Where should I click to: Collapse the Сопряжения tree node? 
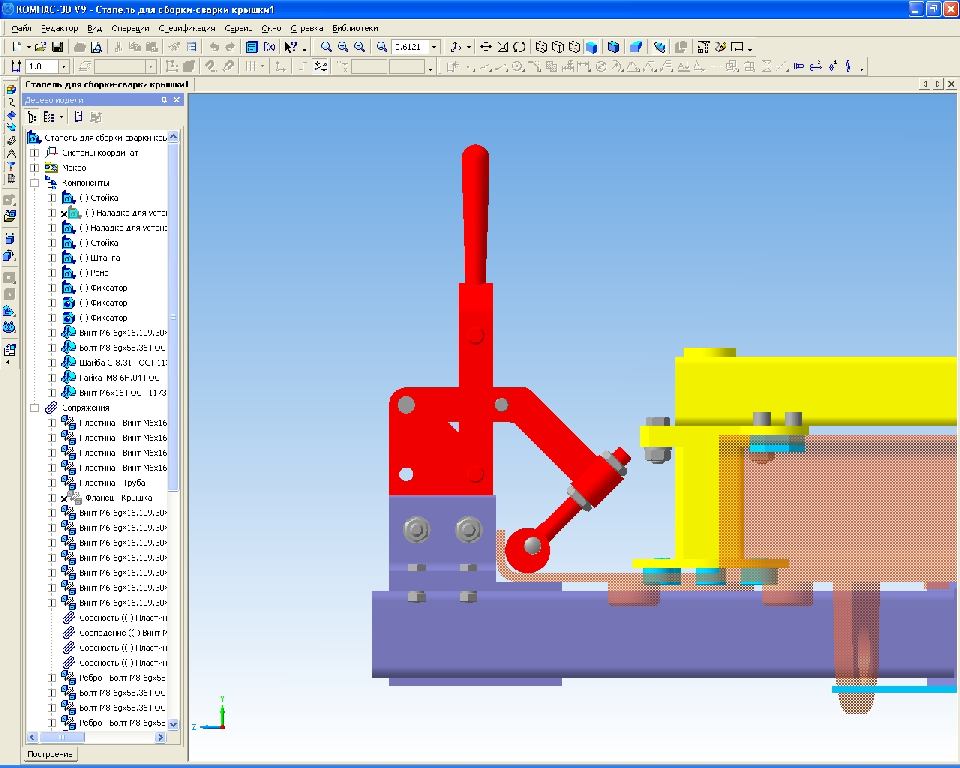point(35,408)
